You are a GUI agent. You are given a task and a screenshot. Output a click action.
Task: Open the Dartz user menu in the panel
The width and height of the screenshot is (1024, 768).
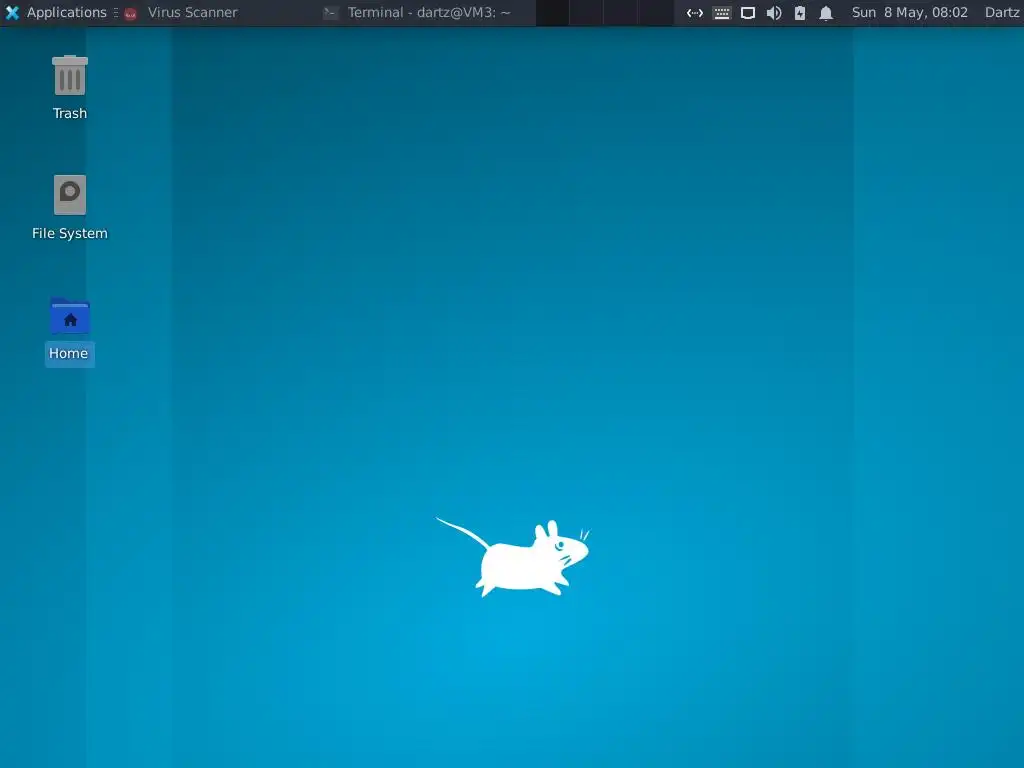[x=1002, y=12]
